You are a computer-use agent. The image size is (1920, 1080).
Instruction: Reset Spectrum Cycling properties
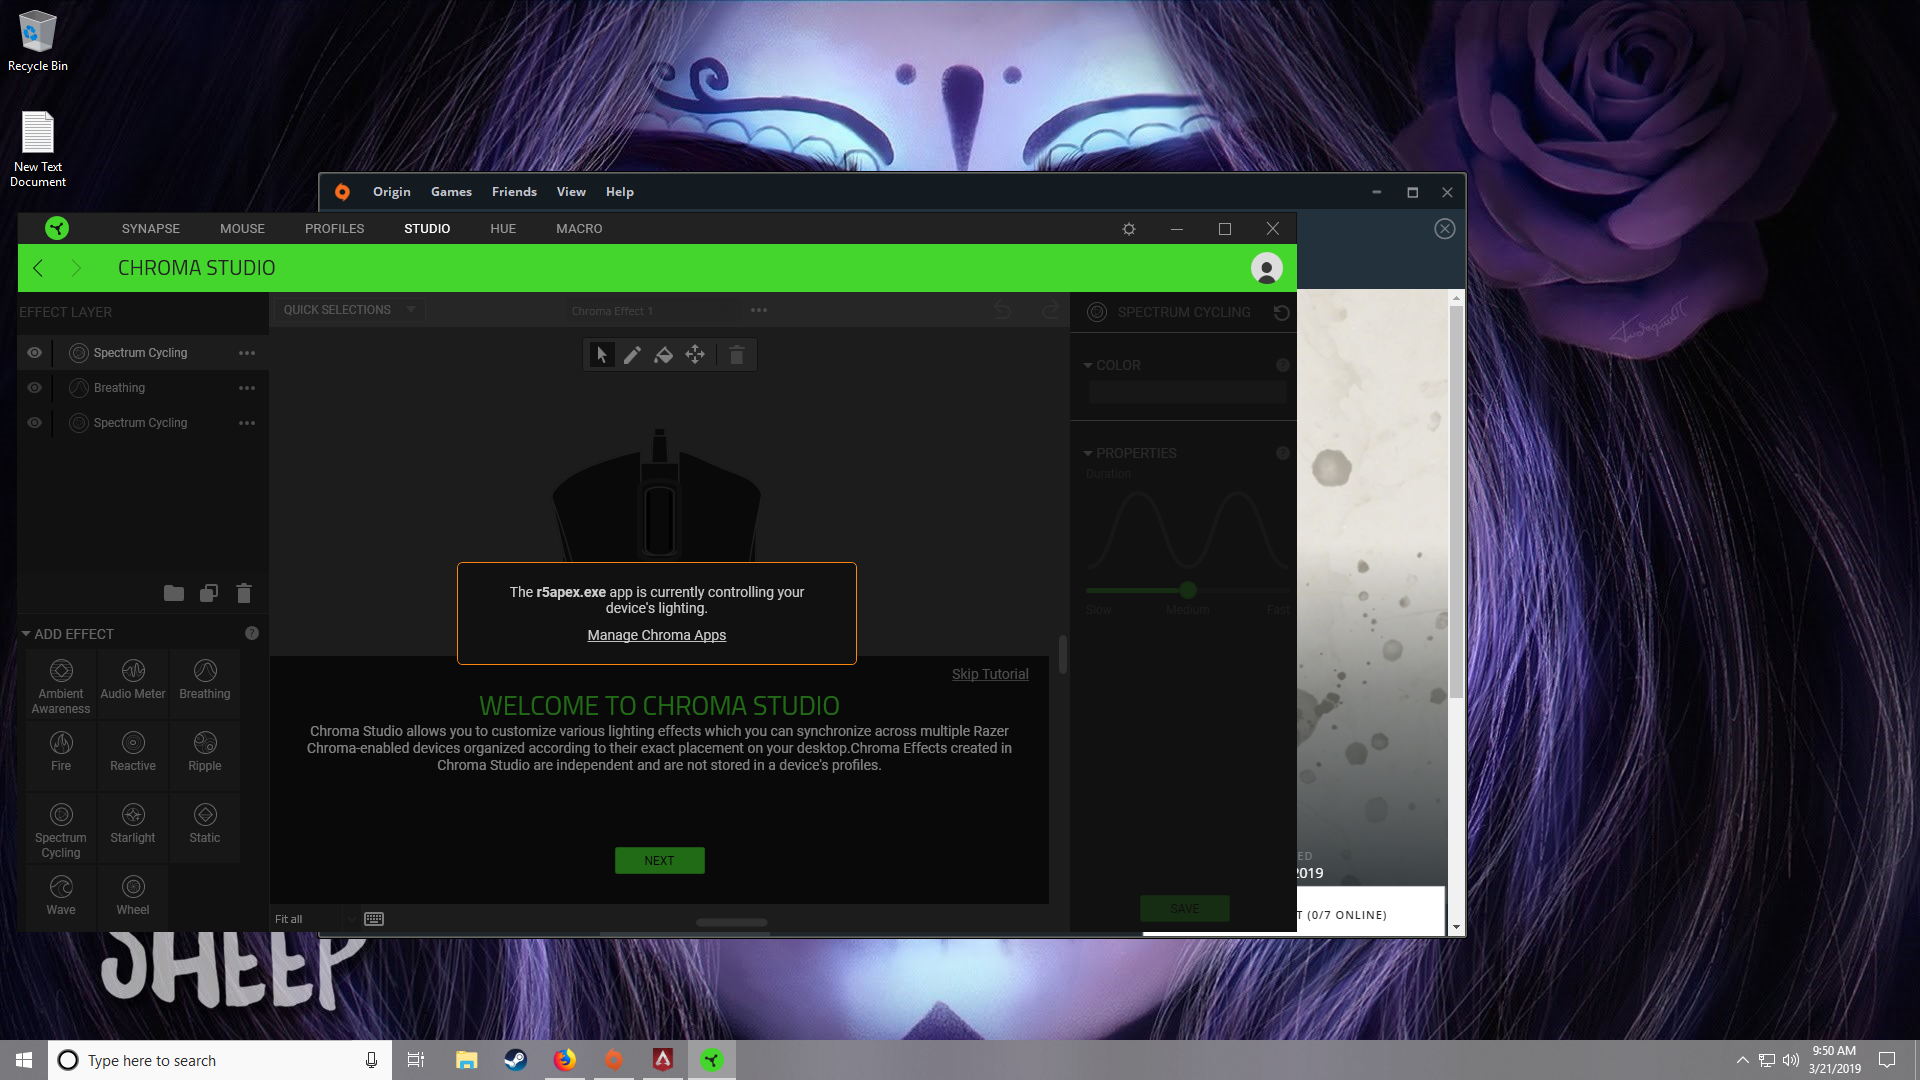pos(1281,312)
